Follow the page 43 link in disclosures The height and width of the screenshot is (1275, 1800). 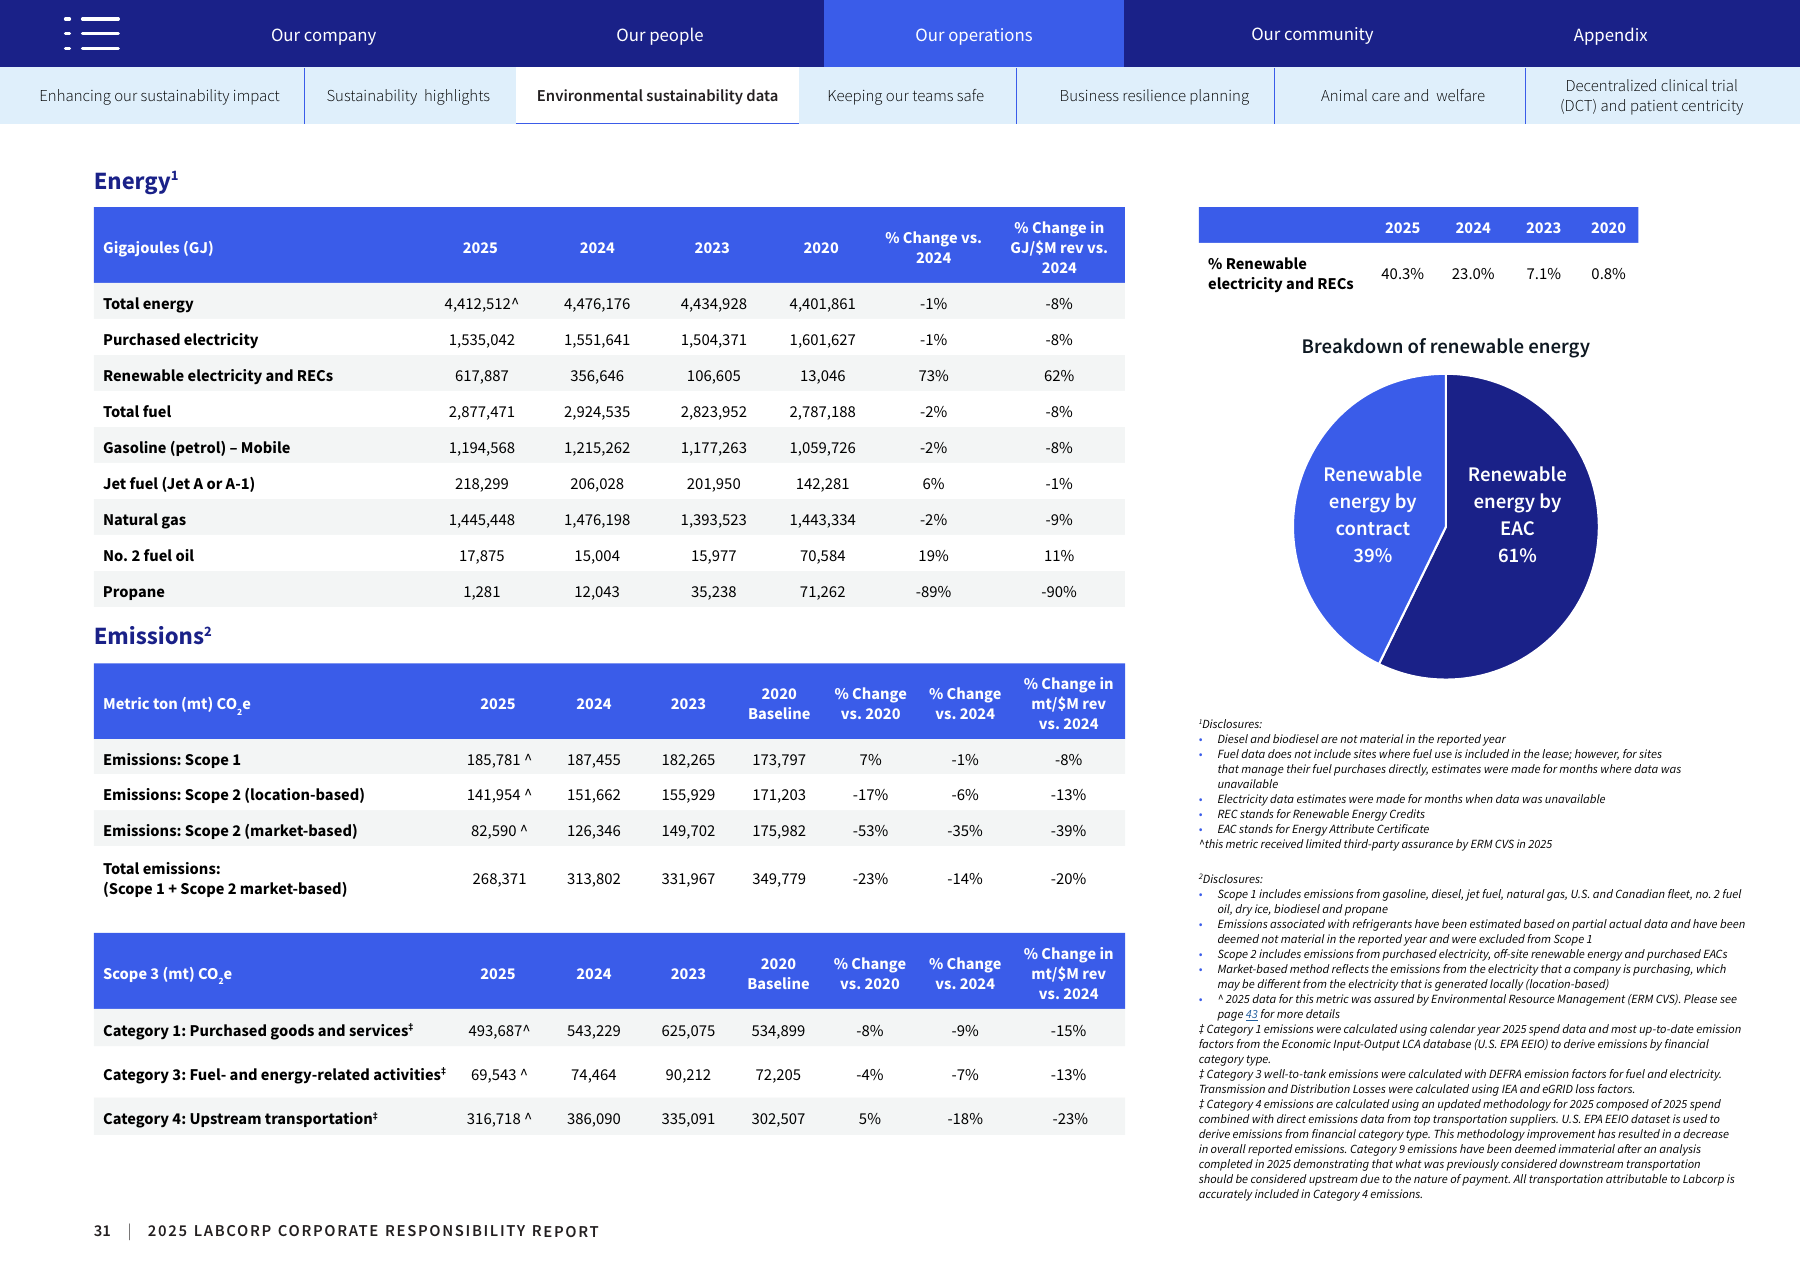pyautogui.click(x=1251, y=1014)
